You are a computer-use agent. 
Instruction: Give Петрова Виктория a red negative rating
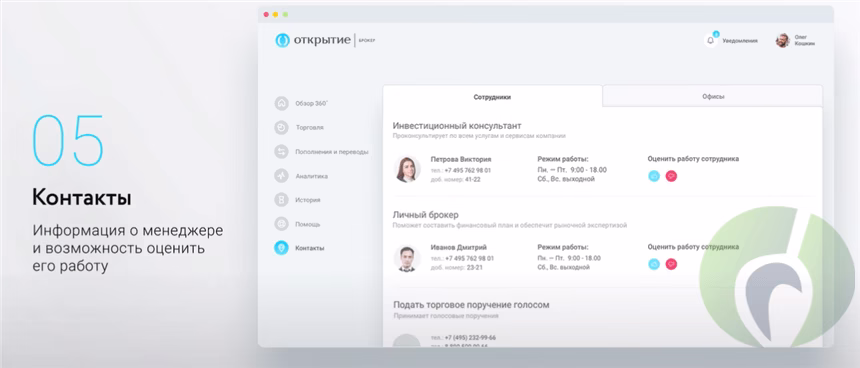(x=671, y=176)
